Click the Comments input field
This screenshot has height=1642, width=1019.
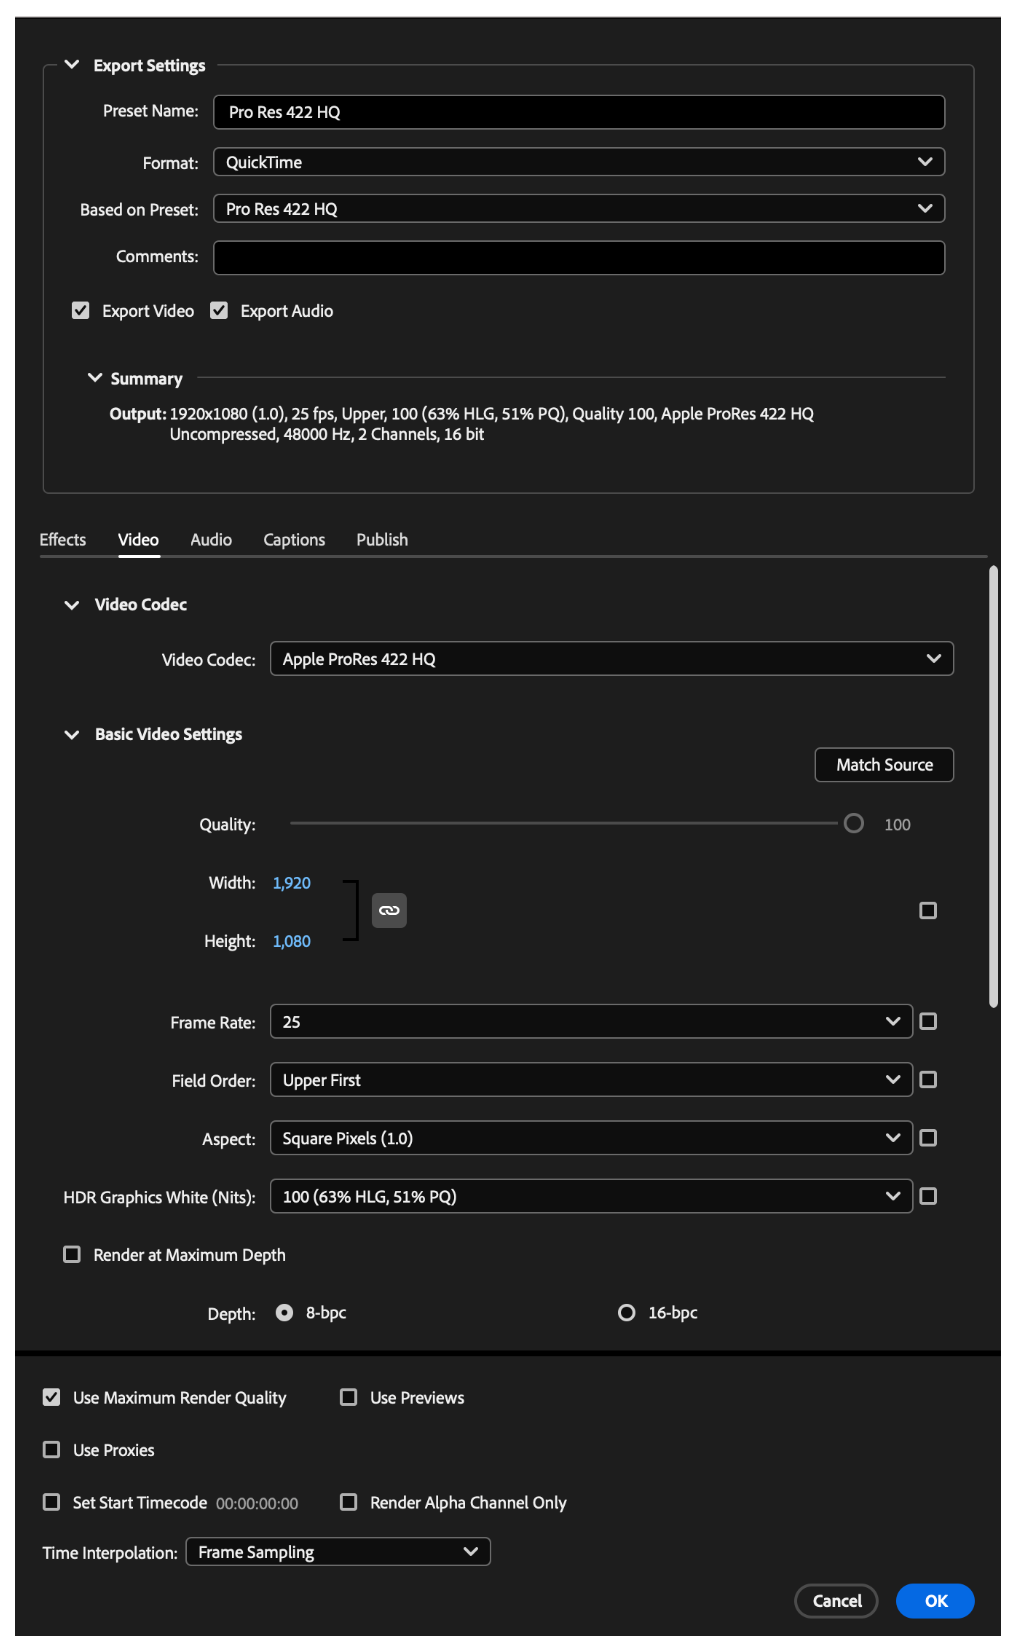(x=579, y=257)
